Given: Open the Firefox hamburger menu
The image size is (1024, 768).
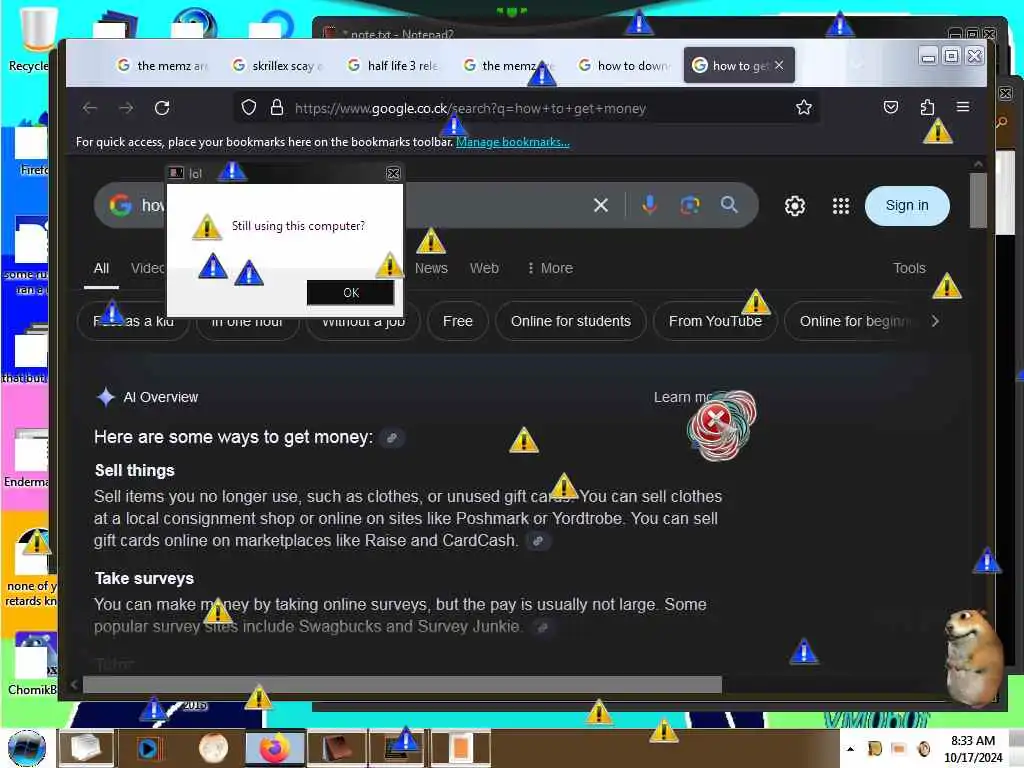Looking at the screenshot, I should pyautogui.click(x=963, y=106).
